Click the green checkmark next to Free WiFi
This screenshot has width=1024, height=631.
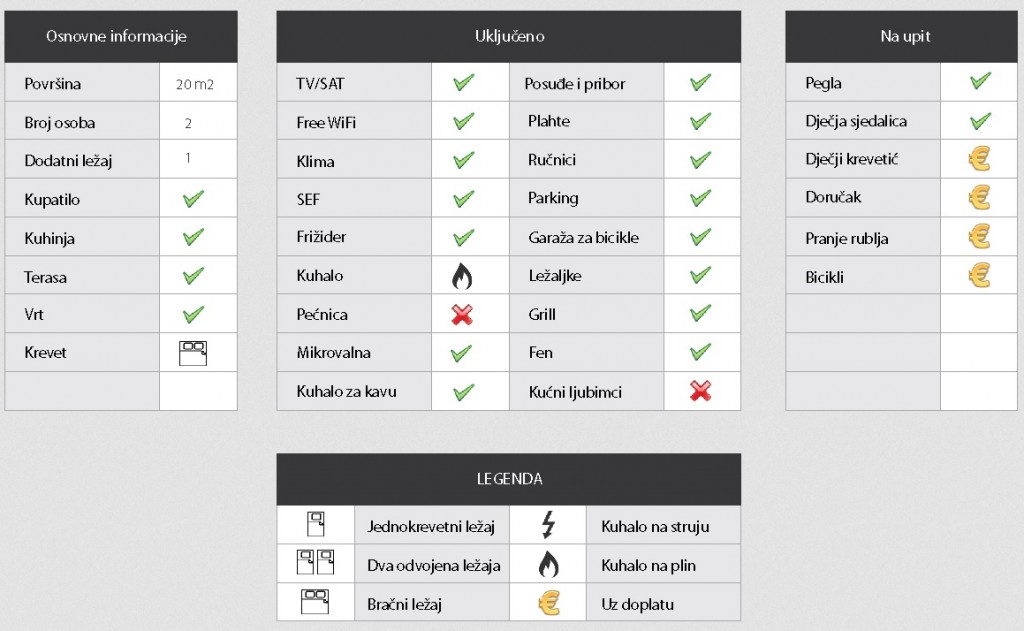[463, 122]
